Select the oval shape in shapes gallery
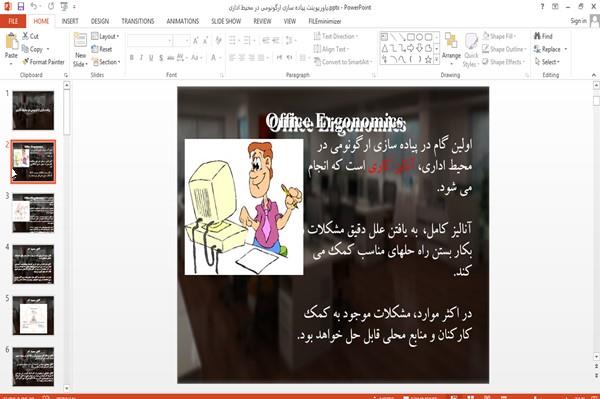The image size is (600, 399). (x=419, y=37)
